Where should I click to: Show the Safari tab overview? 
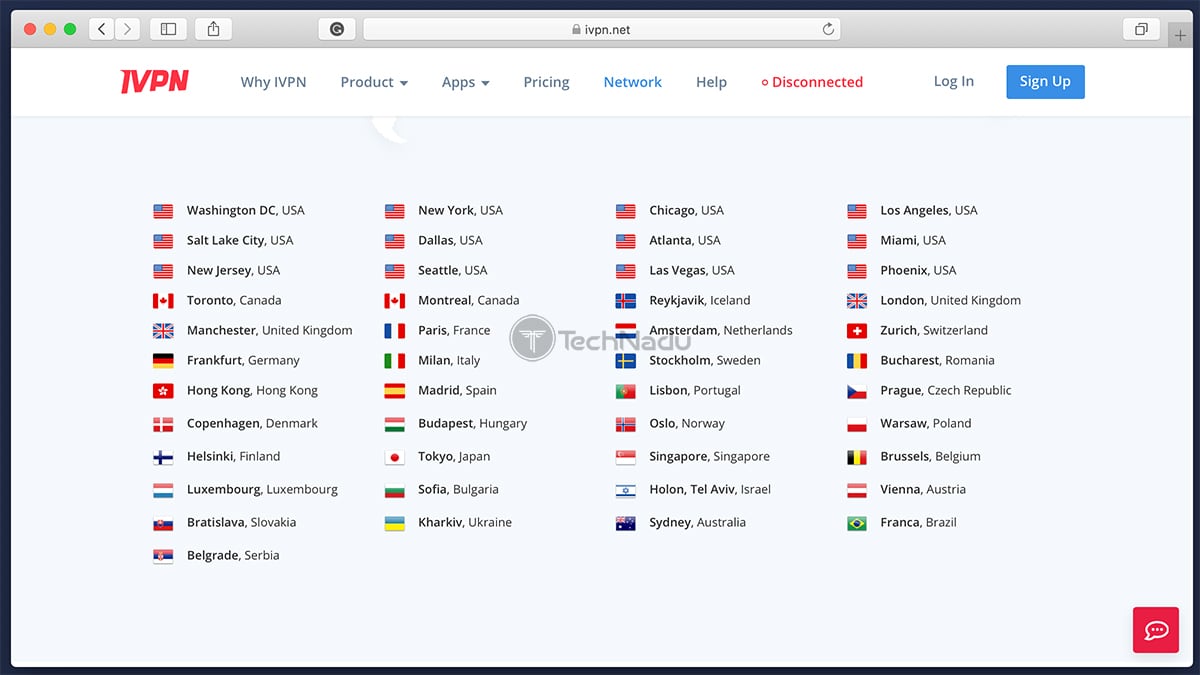pyautogui.click(x=1141, y=29)
